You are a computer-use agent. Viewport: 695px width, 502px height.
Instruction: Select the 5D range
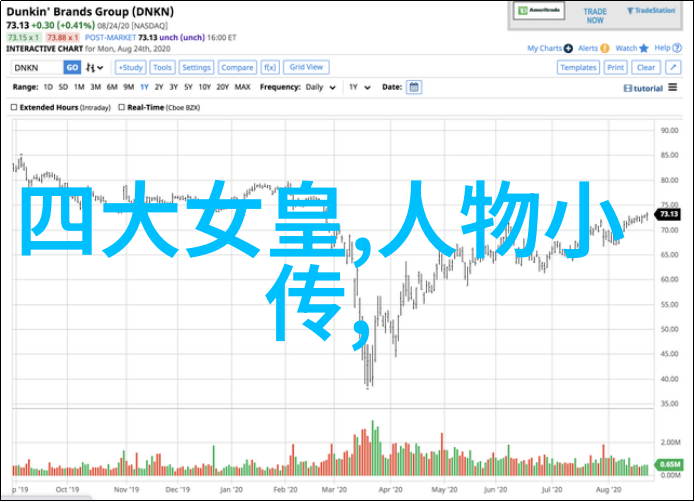(x=63, y=87)
